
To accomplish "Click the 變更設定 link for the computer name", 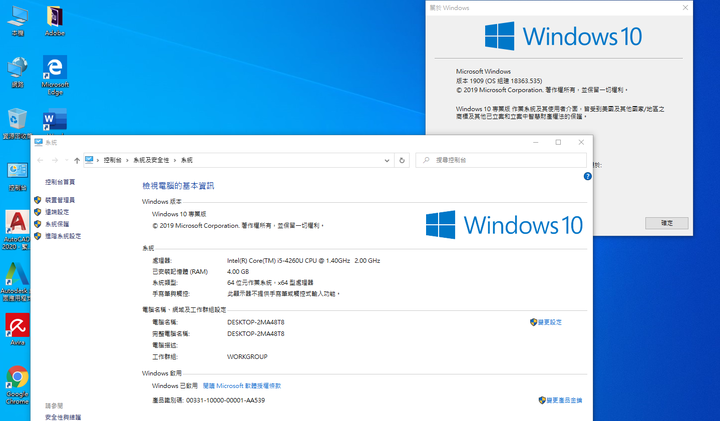I will (x=550, y=322).
